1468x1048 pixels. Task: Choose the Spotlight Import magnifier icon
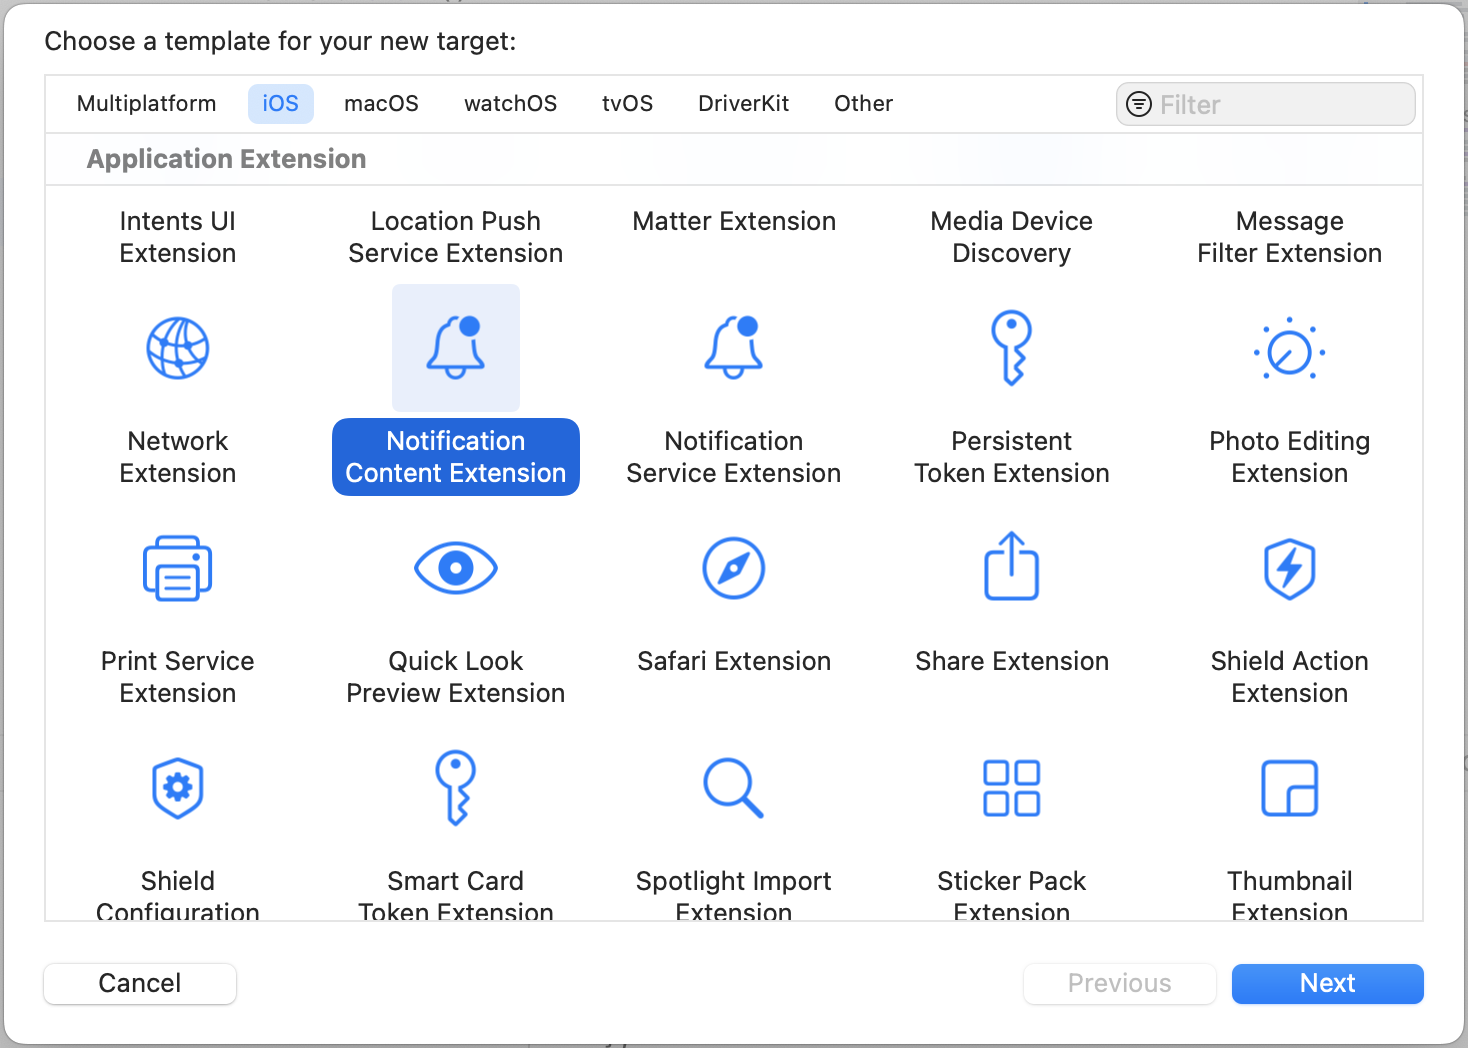pyautogui.click(x=734, y=788)
